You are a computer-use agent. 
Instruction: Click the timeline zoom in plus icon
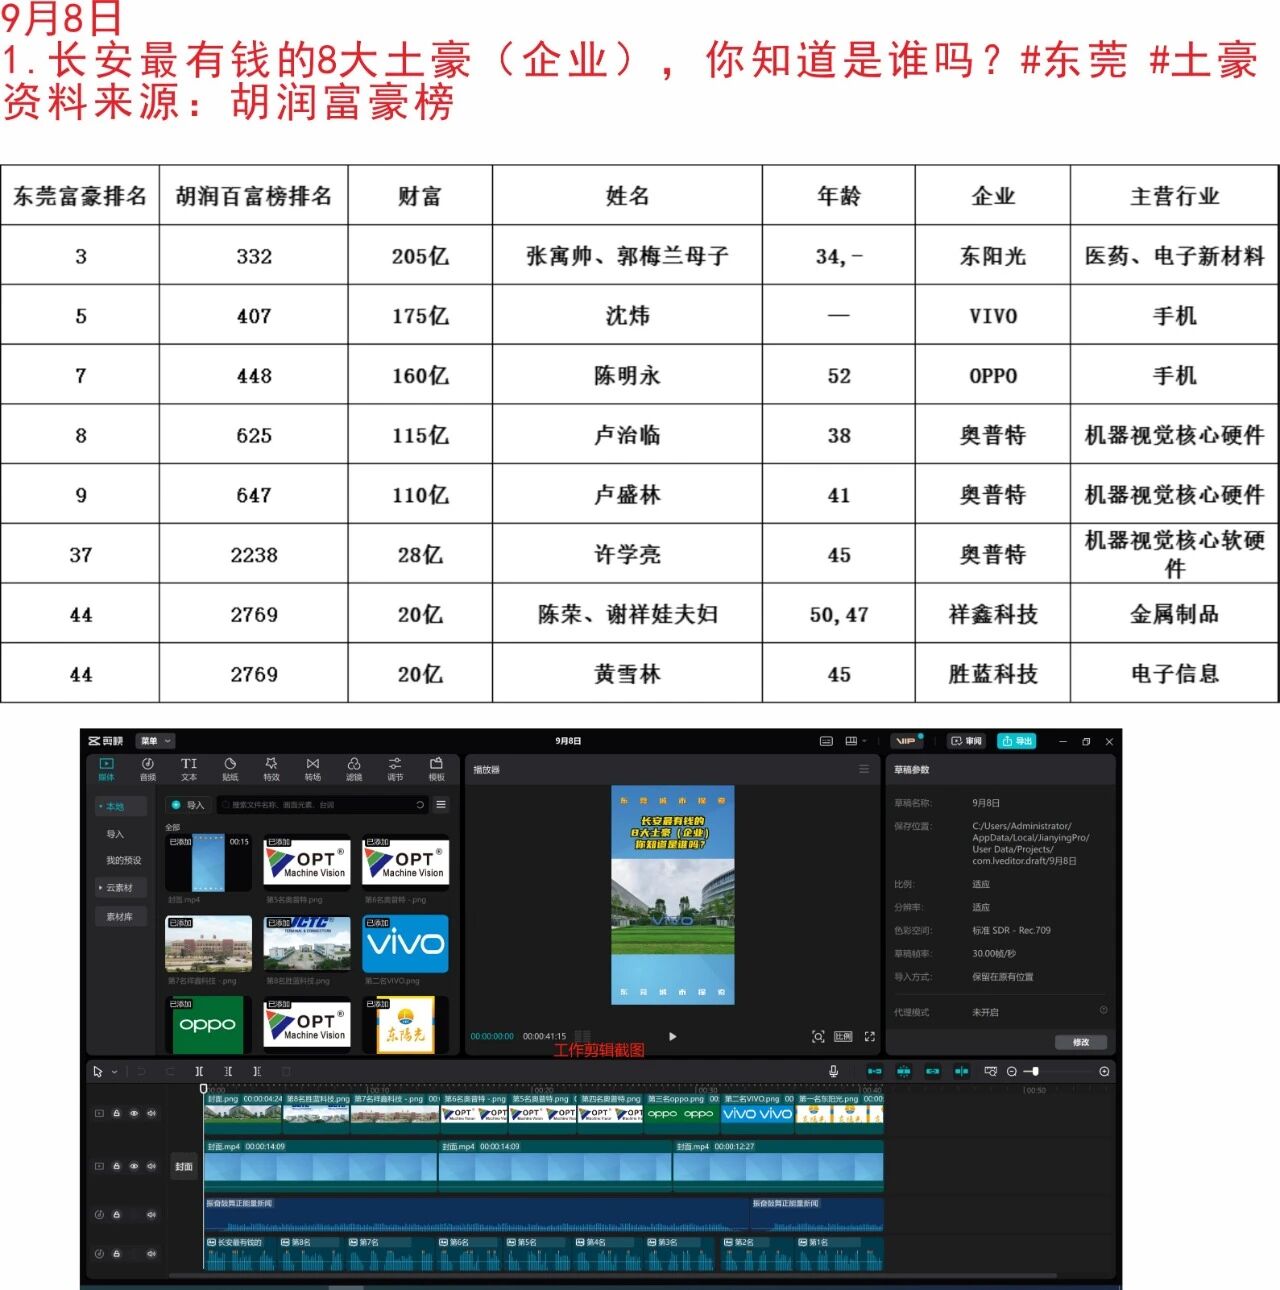tap(1104, 1071)
